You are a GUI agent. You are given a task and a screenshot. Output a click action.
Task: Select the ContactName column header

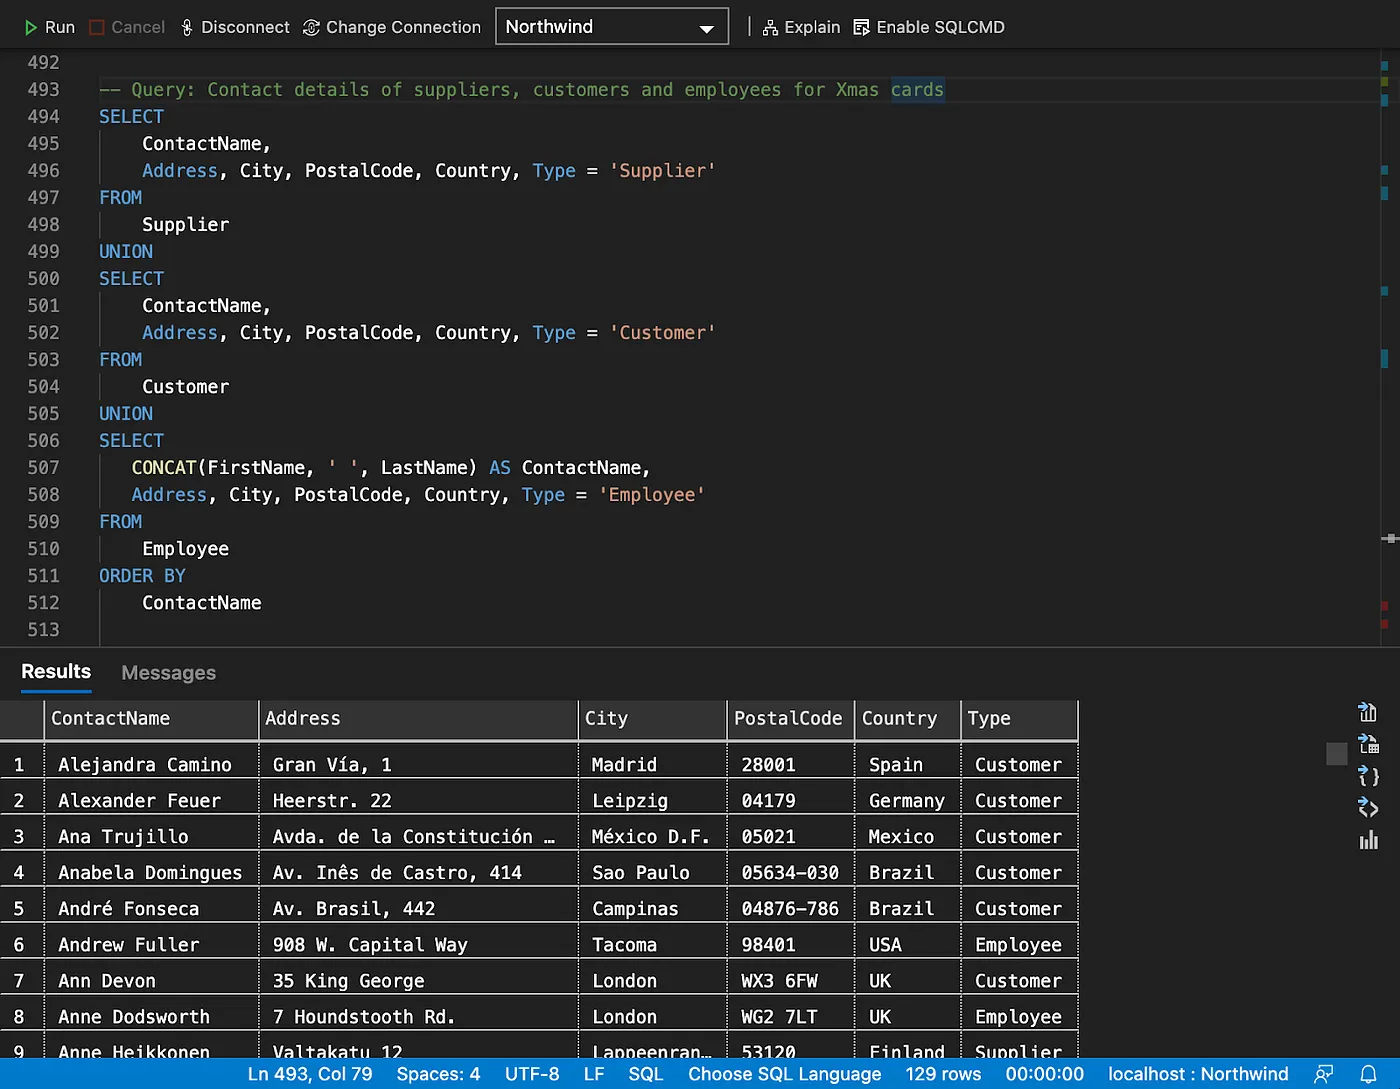point(152,719)
